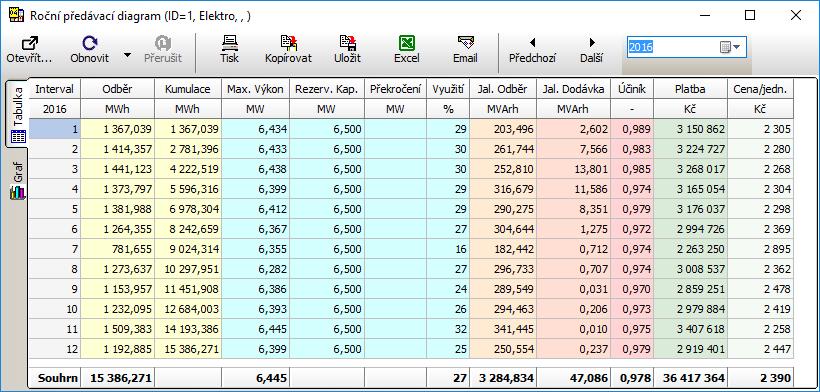Viewport: 820px width, 392px height.
Task: Click Odběr value 1 367,039
Action: (x=118, y=129)
